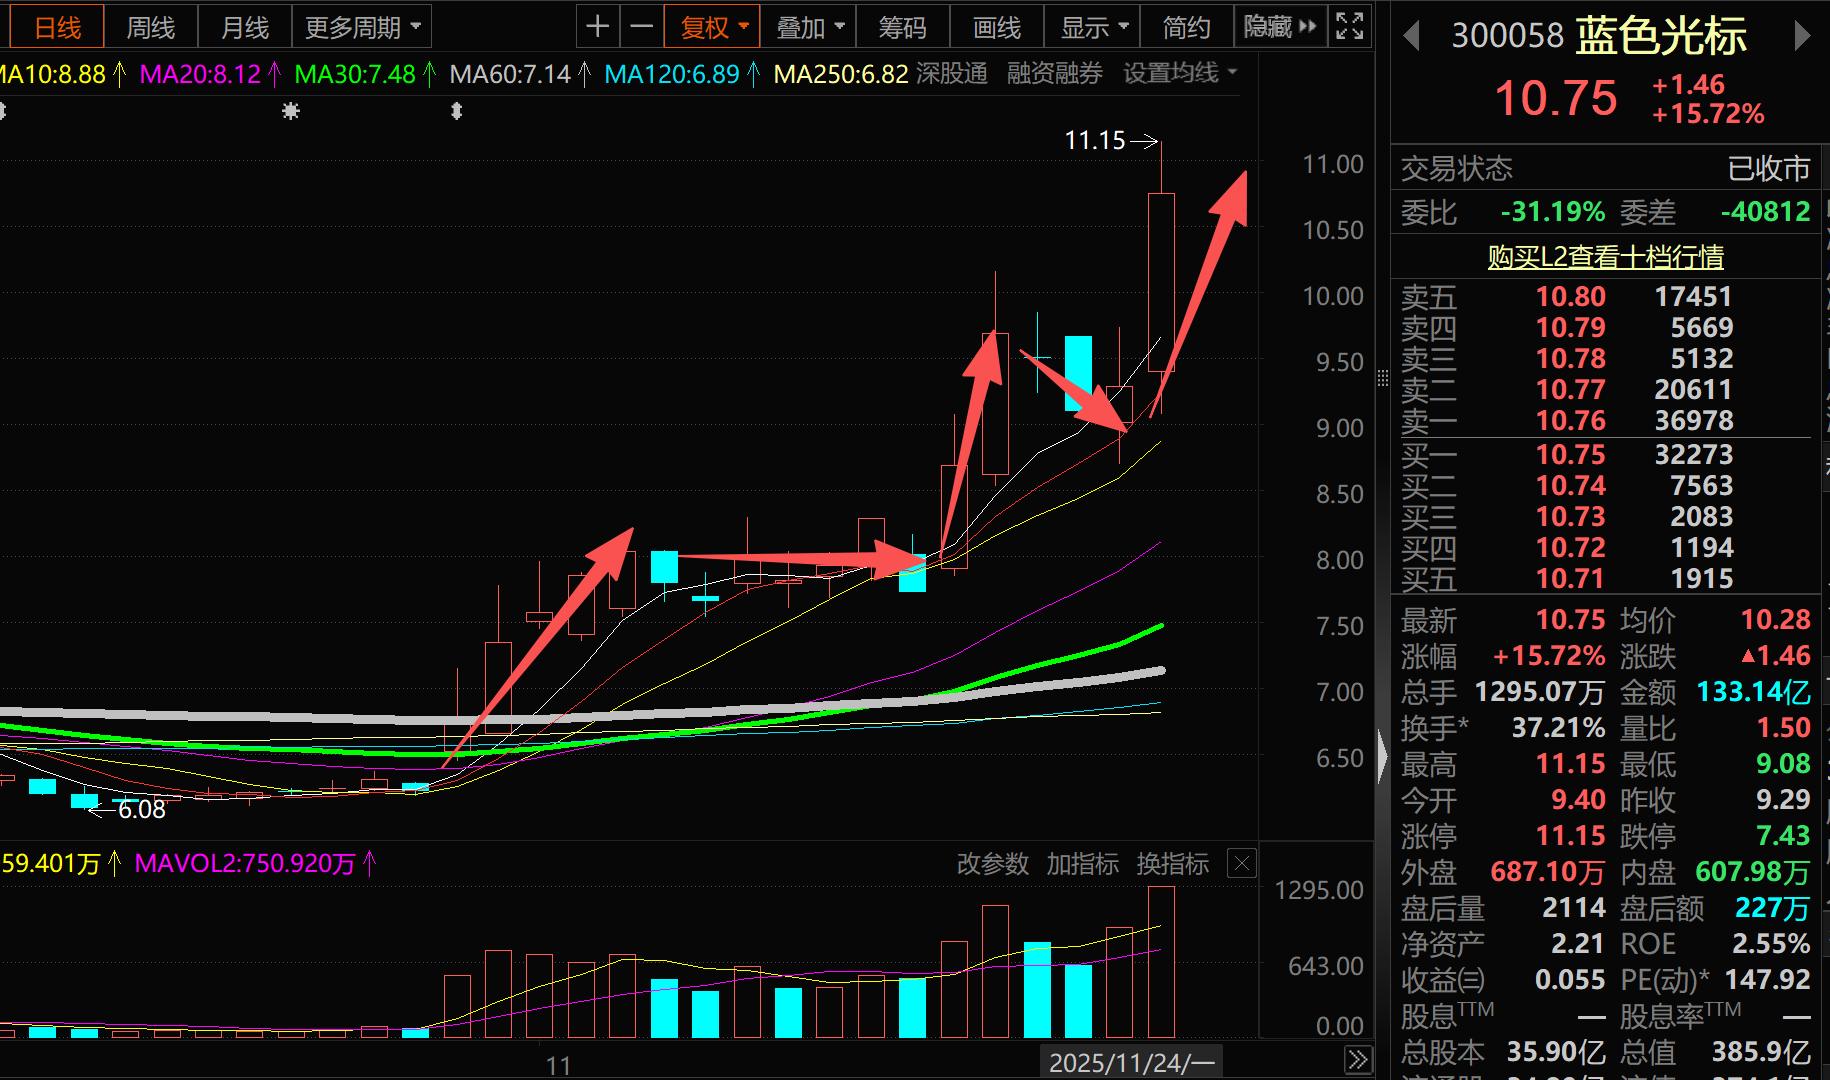Open the 显示 display dropdown
Viewport: 1830px width, 1080px height.
click(1093, 28)
